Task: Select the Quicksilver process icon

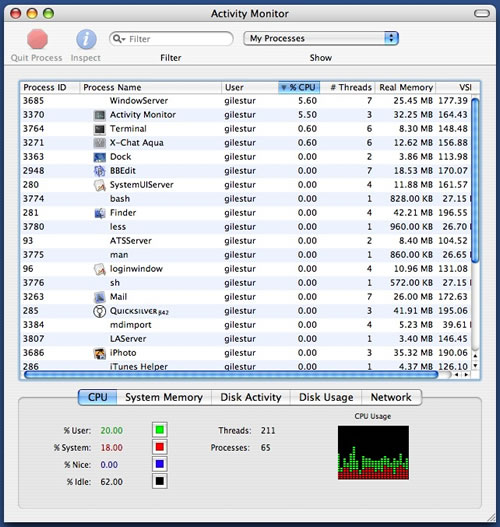Action: (99, 311)
